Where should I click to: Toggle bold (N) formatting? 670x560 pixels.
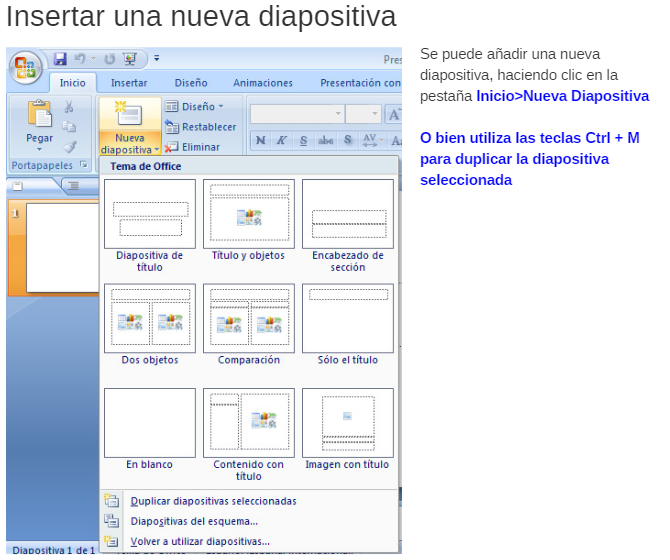[260, 140]
